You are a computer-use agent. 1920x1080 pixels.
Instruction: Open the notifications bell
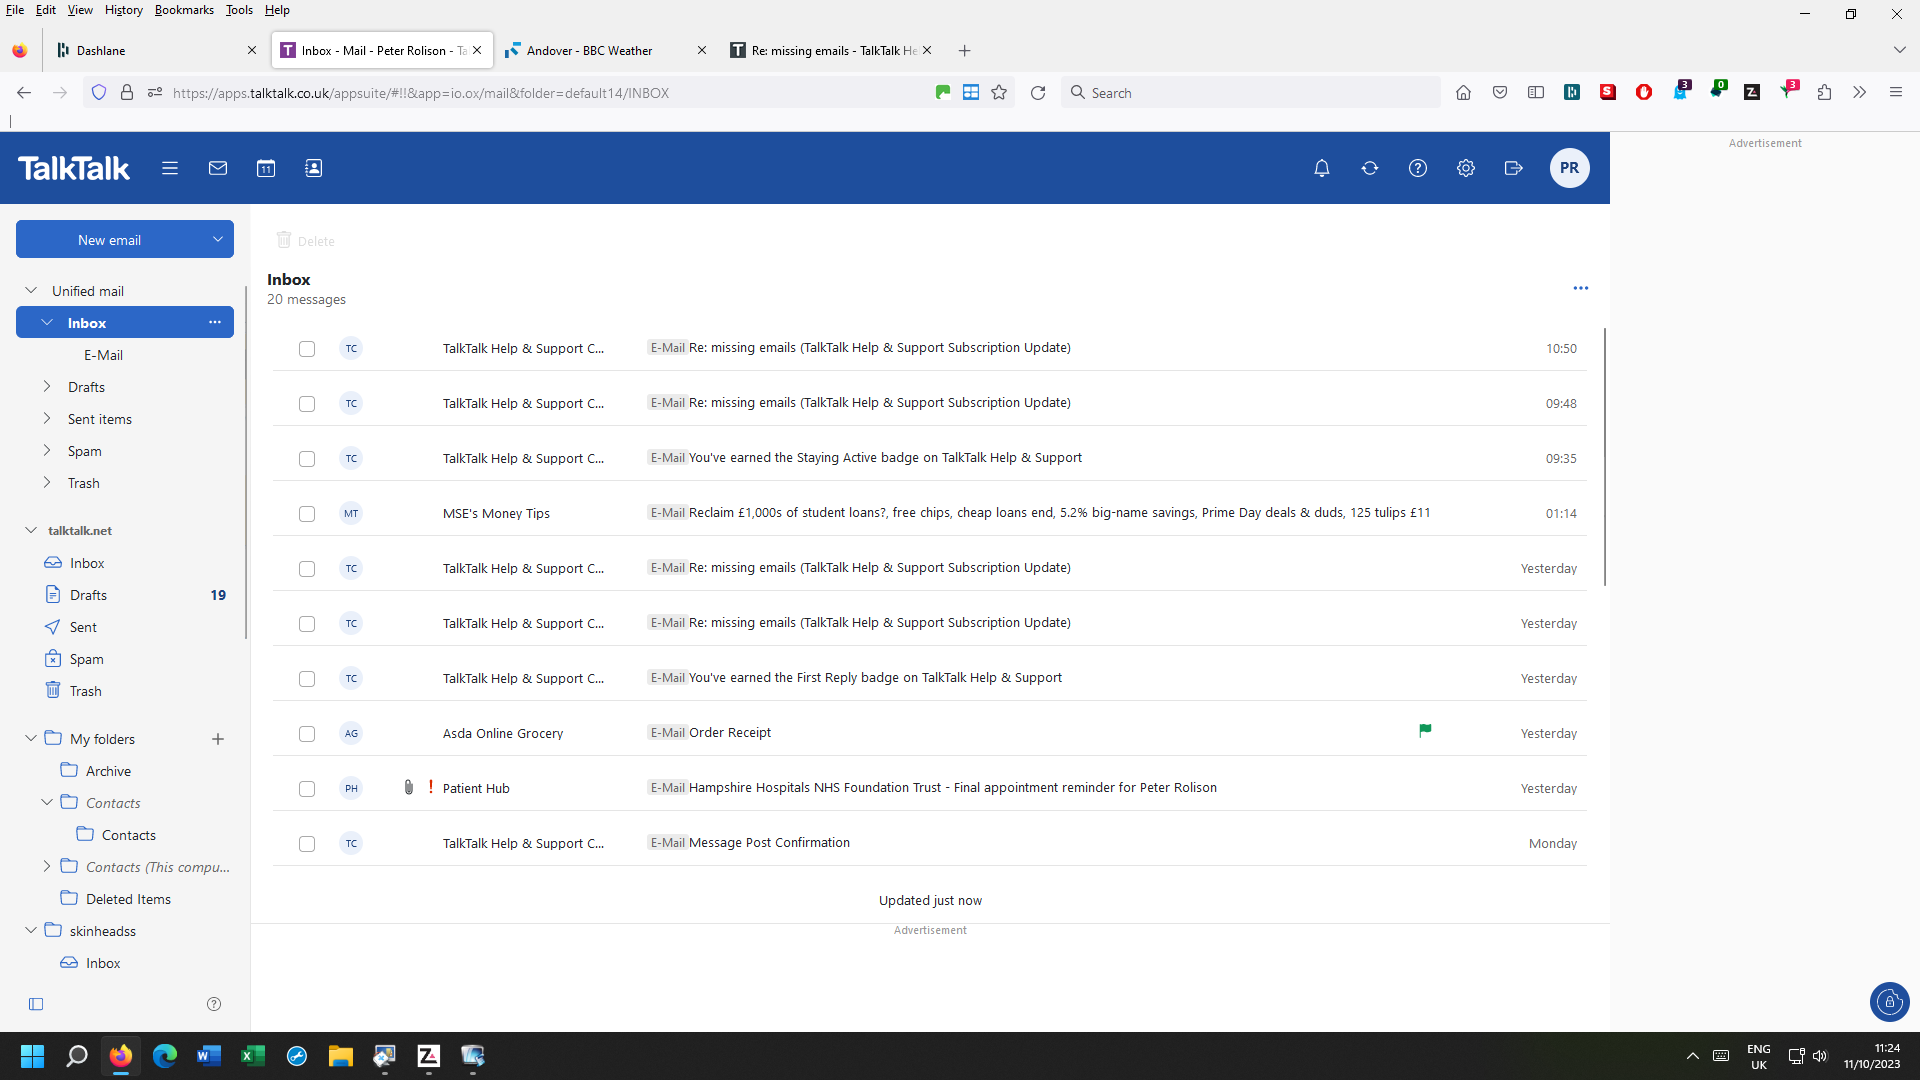[1321, 168]
